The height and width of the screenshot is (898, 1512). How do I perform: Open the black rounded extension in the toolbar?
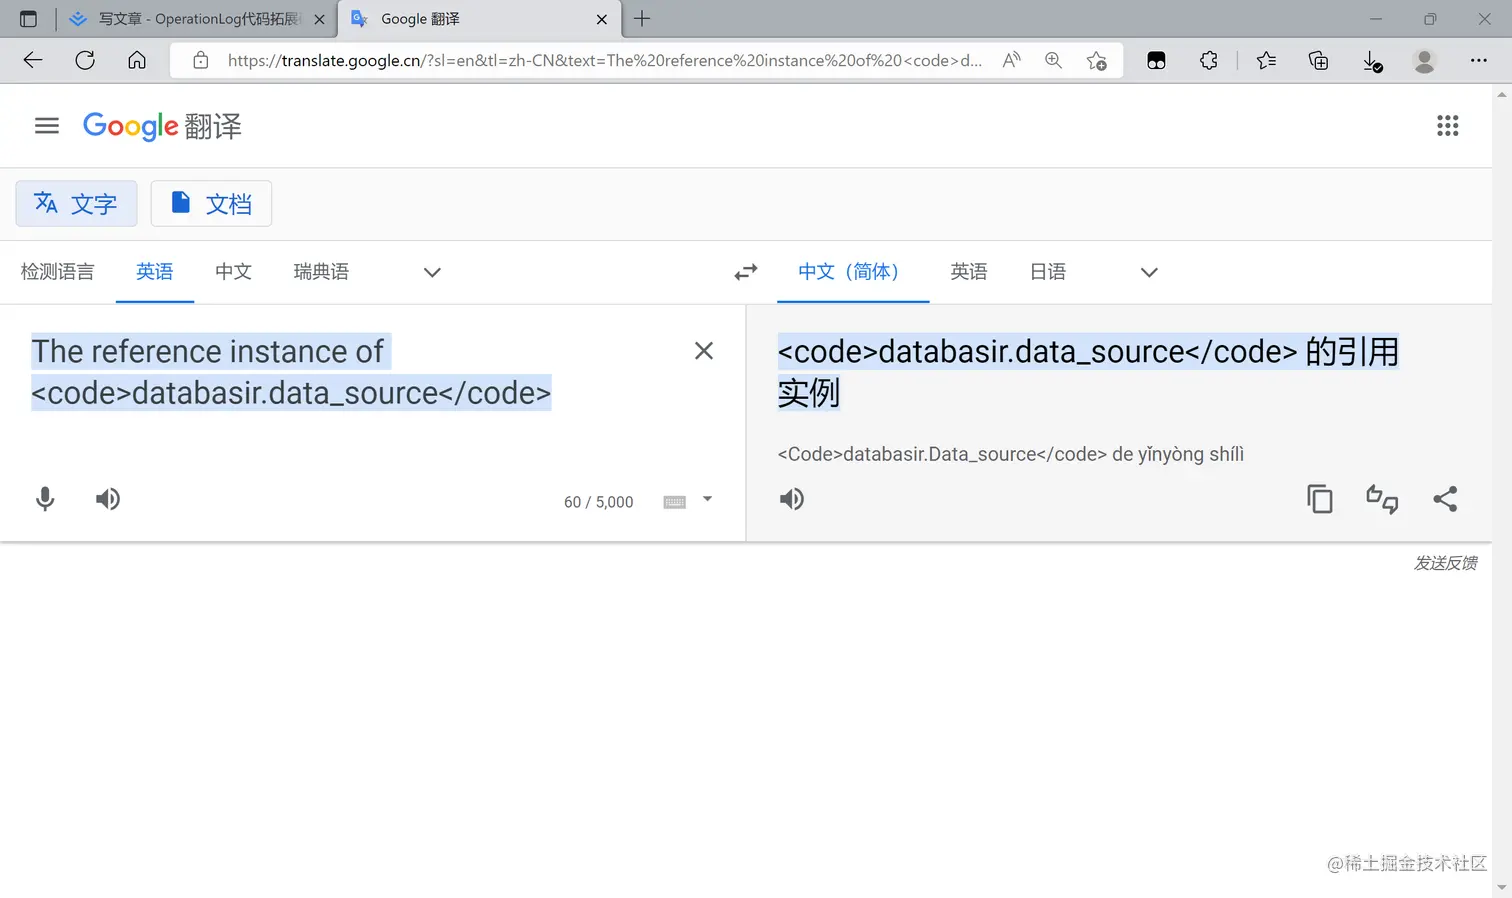1156,61
